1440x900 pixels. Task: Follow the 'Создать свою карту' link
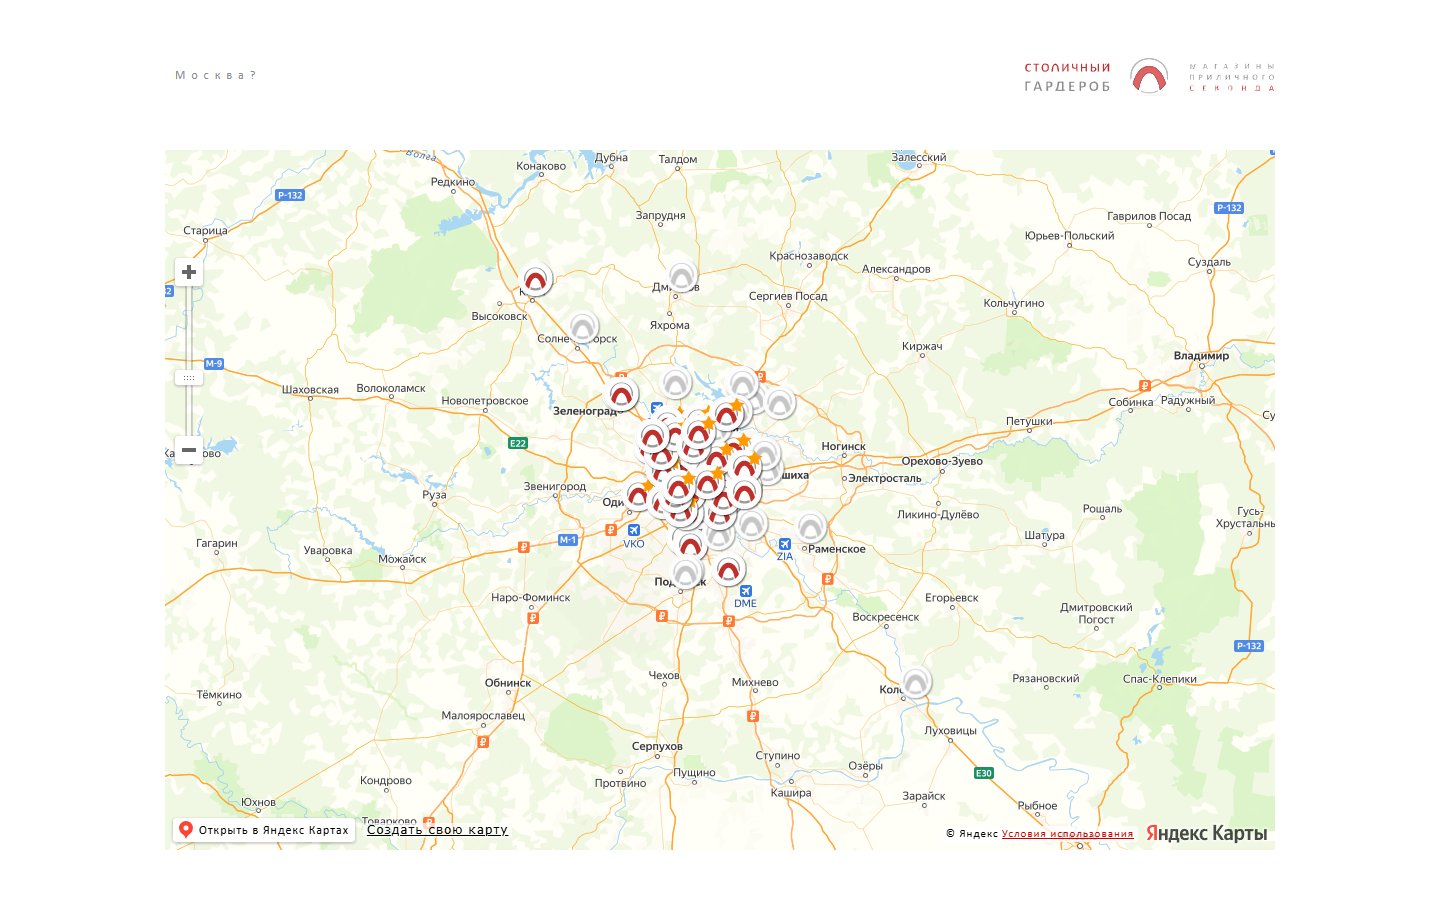[437, 830]
